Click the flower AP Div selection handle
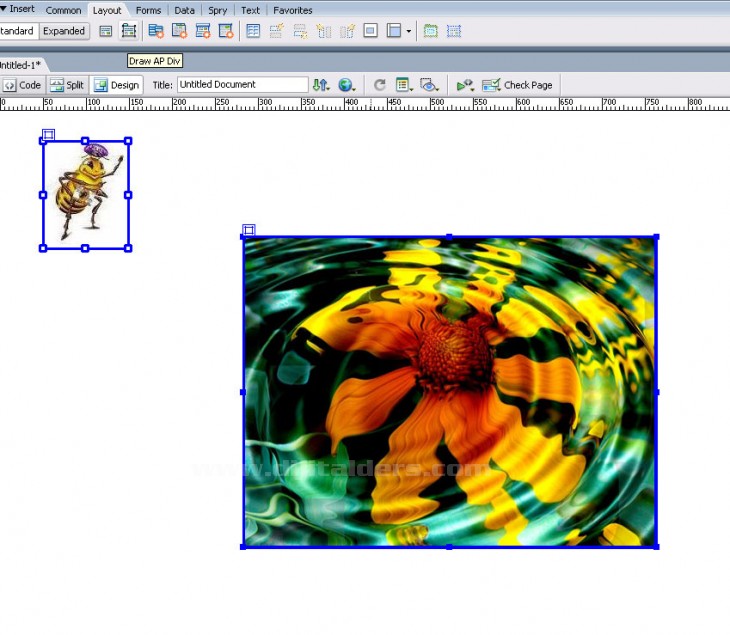 coord(249,230)
